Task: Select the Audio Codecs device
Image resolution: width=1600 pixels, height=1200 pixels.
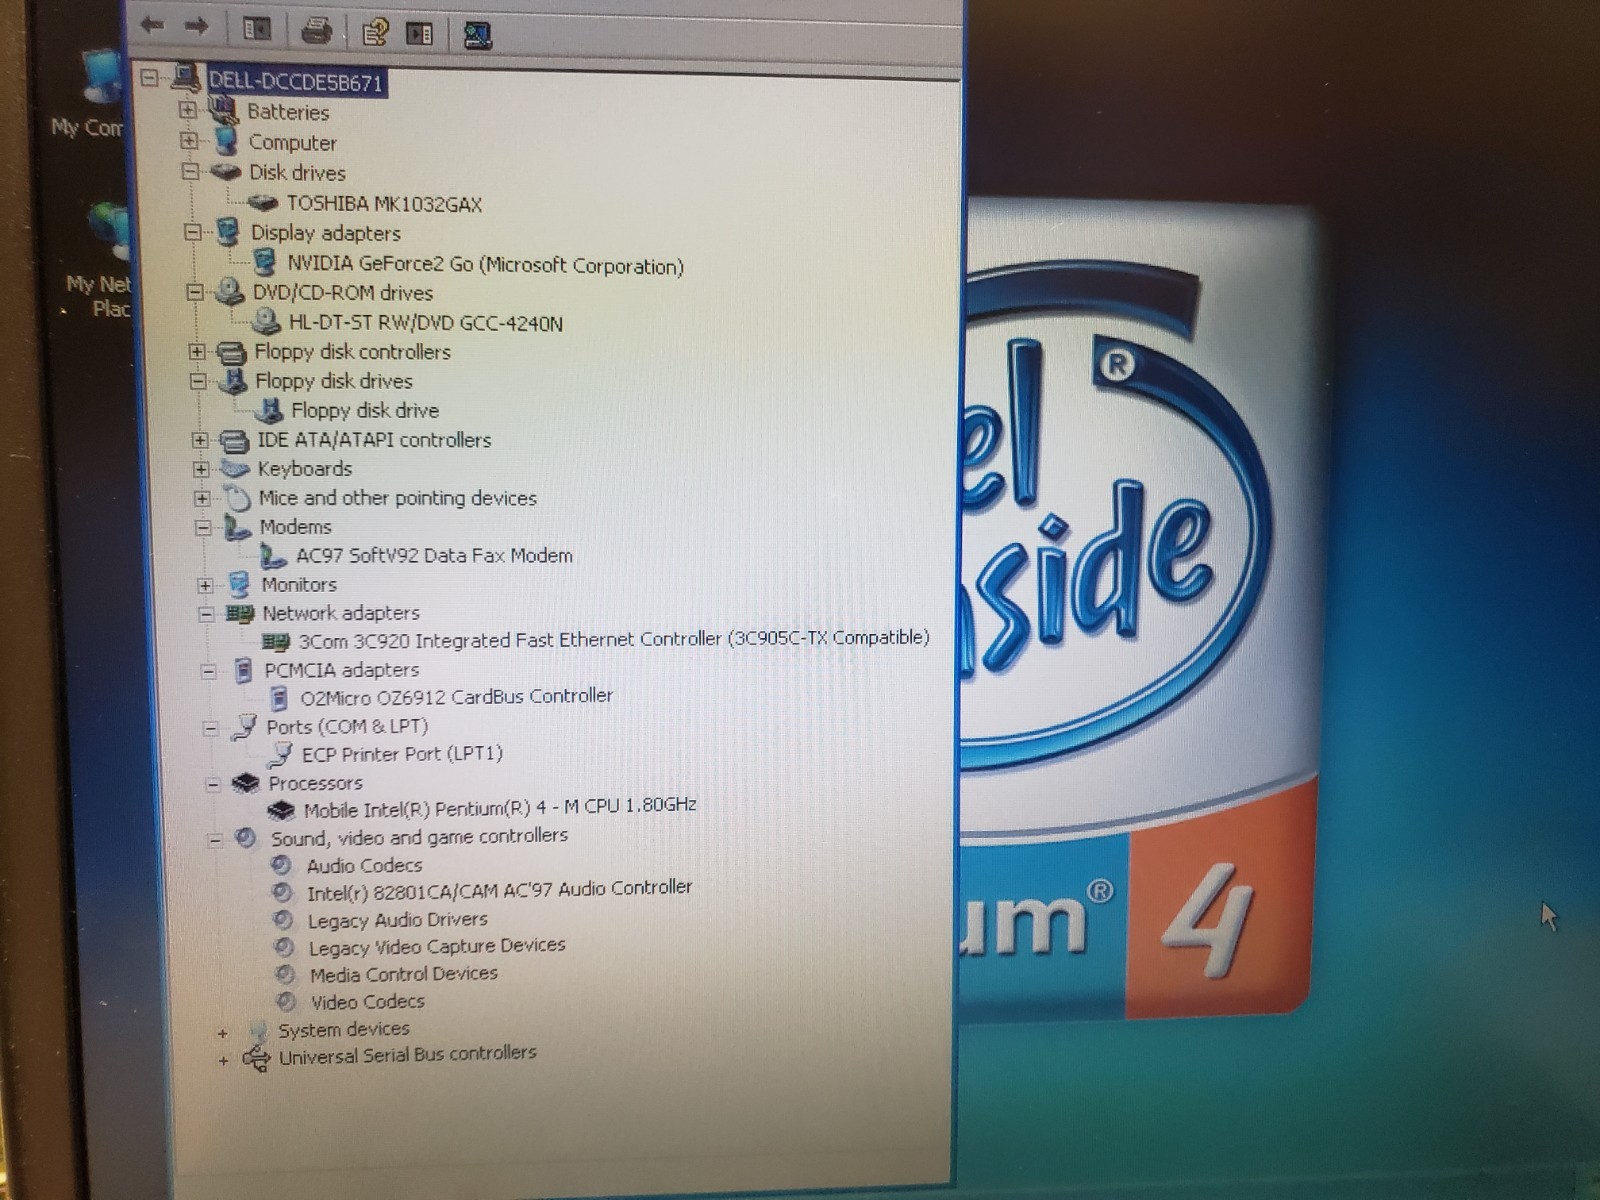Action: click(364, 865)
